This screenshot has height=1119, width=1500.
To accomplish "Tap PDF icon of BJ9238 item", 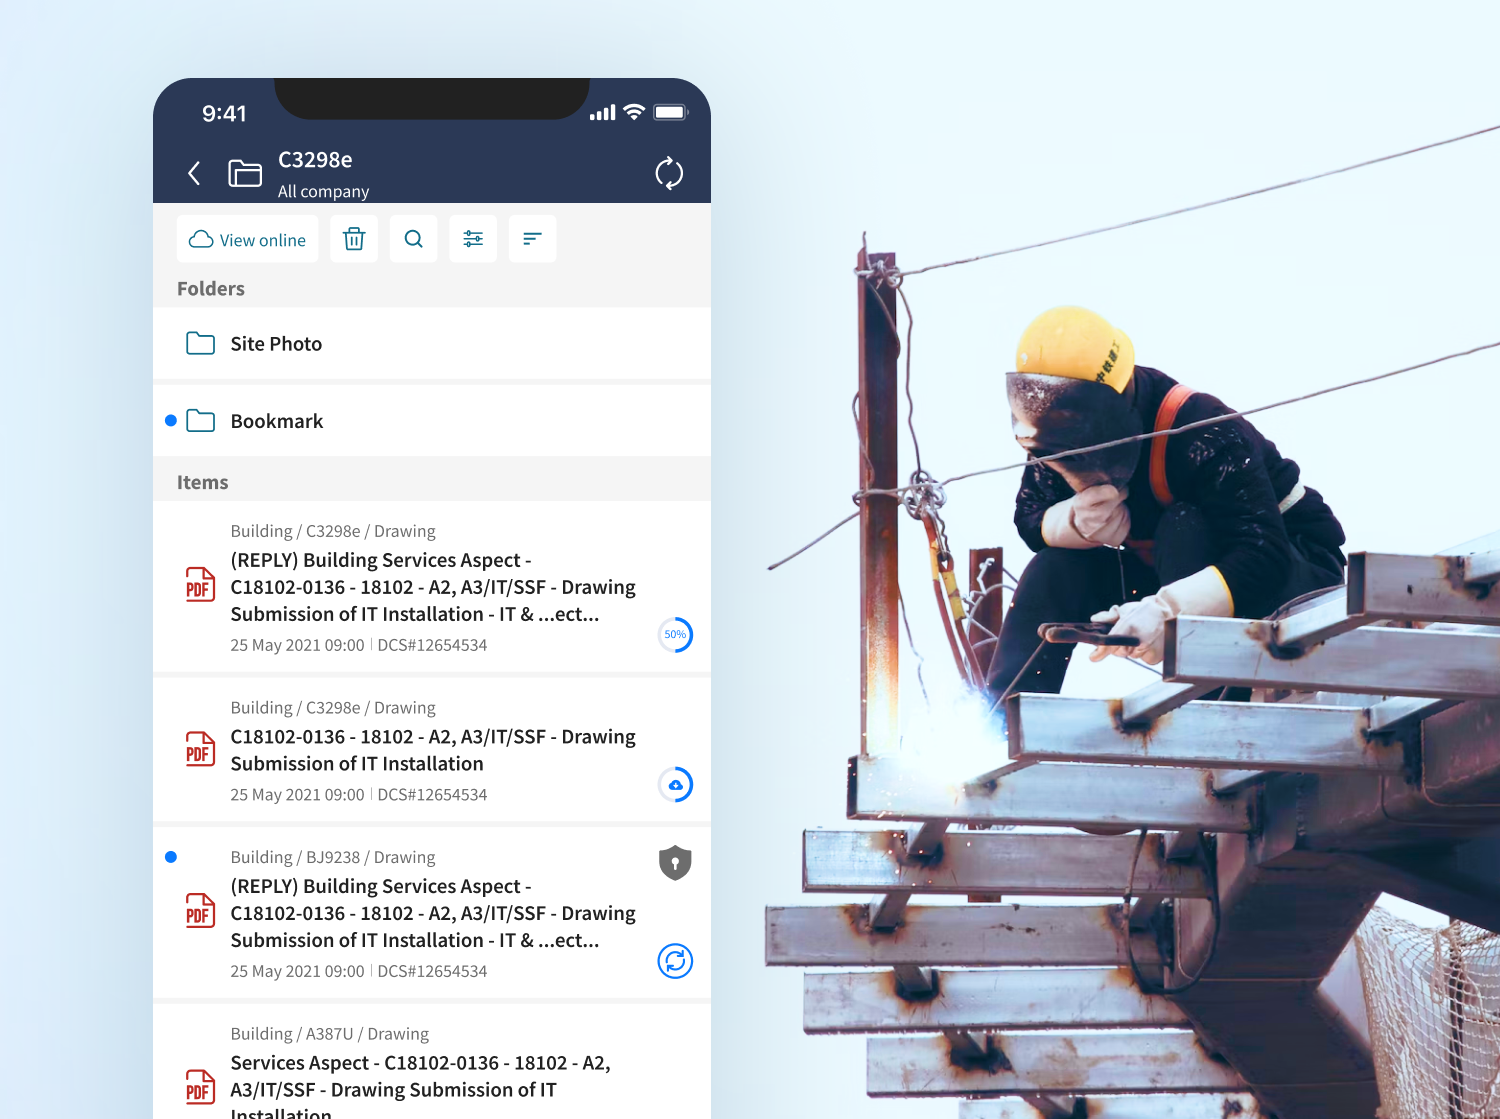I will coord(200,911).
